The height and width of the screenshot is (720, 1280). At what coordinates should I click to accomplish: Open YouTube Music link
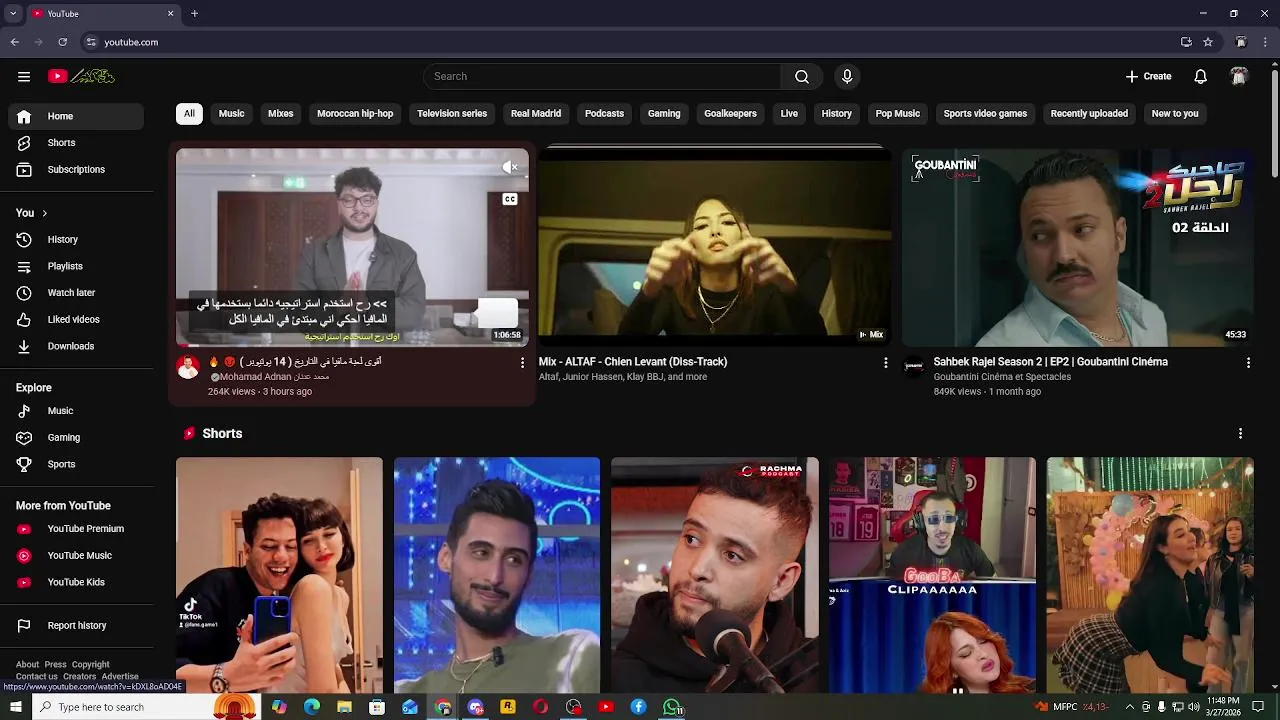pos(76,556)
